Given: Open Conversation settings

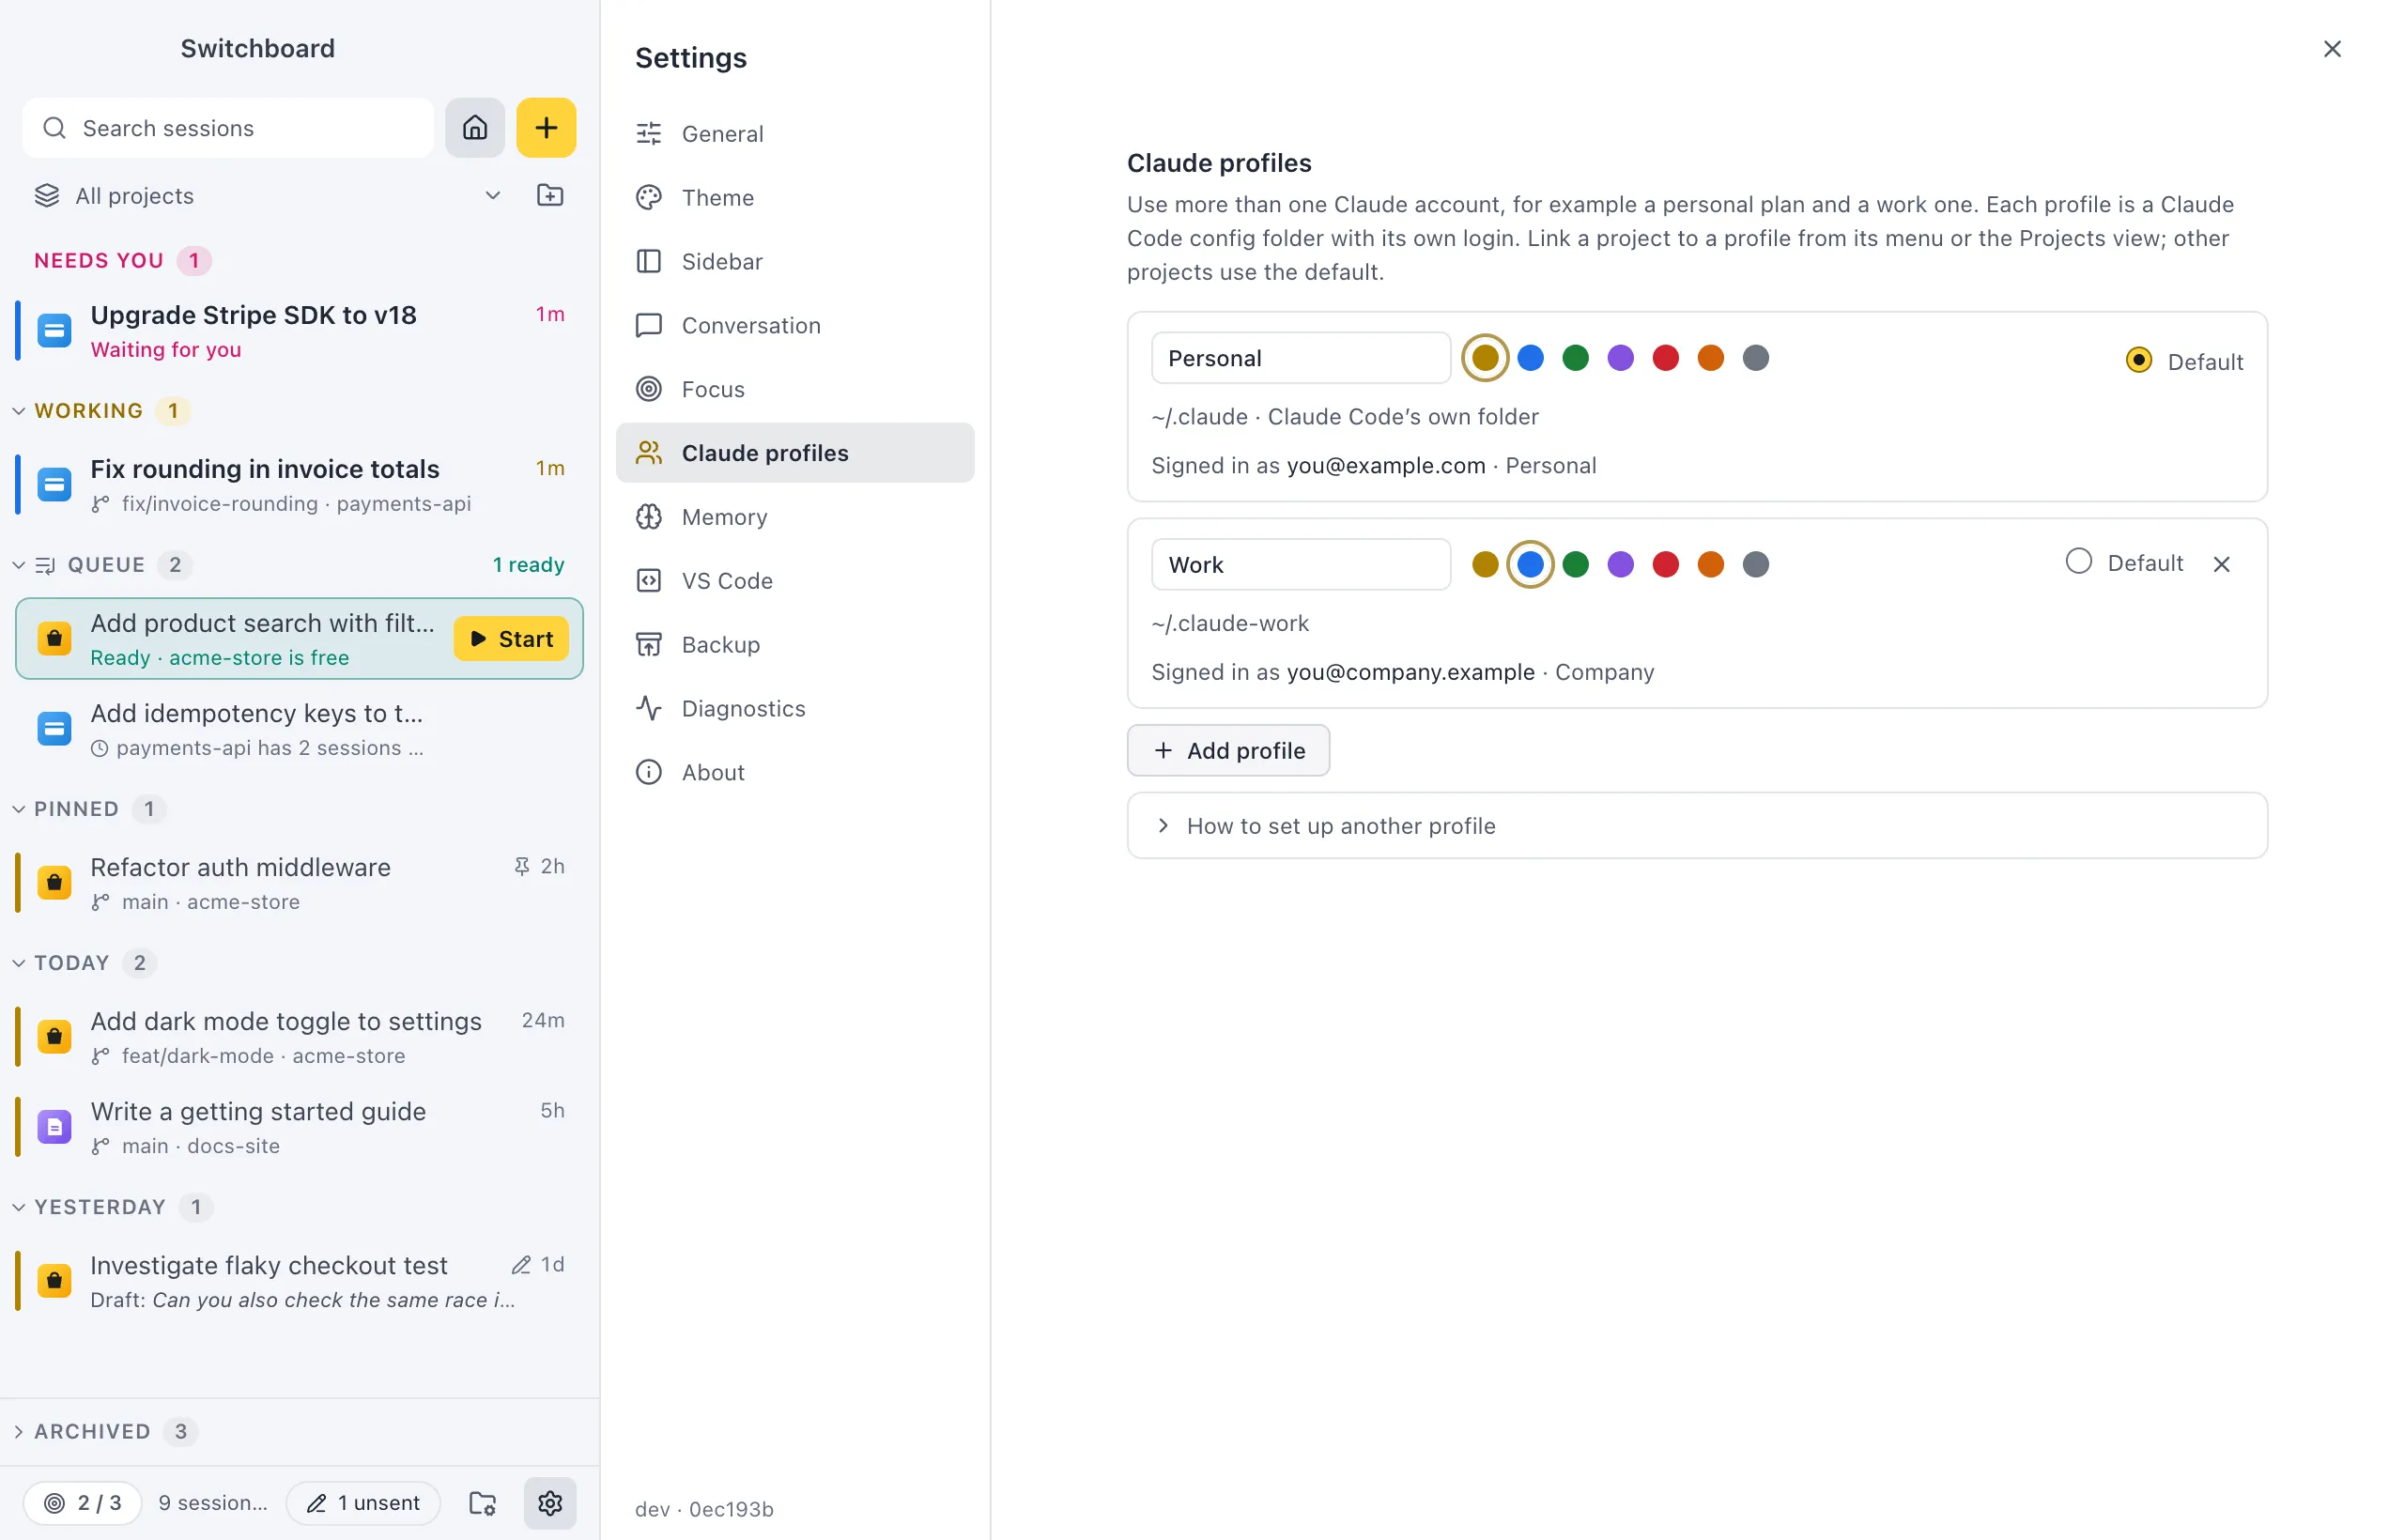Looking at the screenshot, I should coord(795,325).
